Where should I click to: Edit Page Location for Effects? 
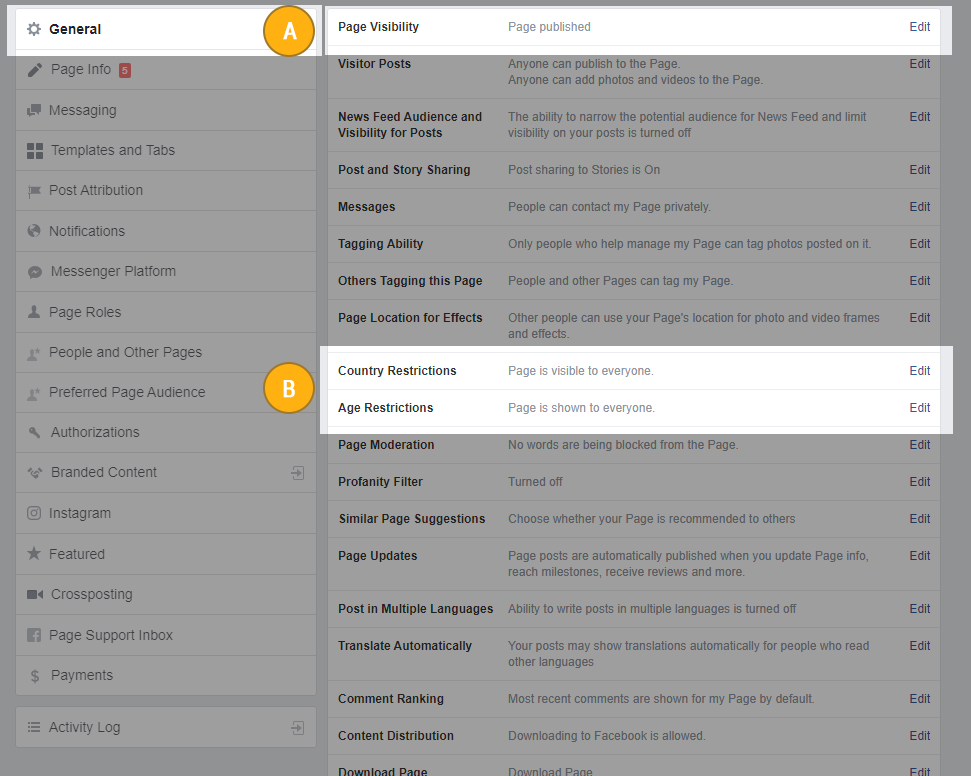click(920, 318)
